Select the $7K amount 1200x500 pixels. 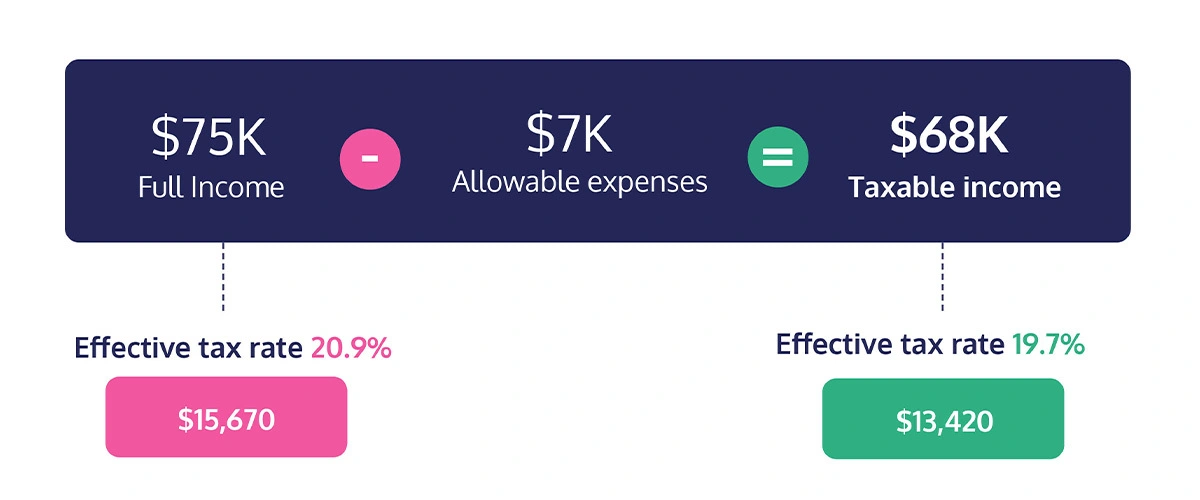[x=568, y=134]
